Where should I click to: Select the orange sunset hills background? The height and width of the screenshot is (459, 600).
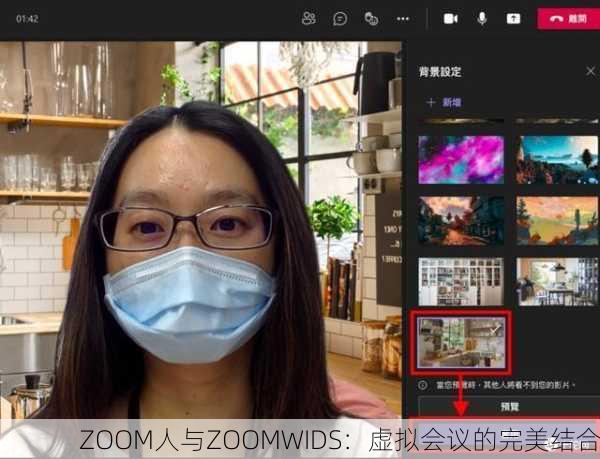(557, 221)
